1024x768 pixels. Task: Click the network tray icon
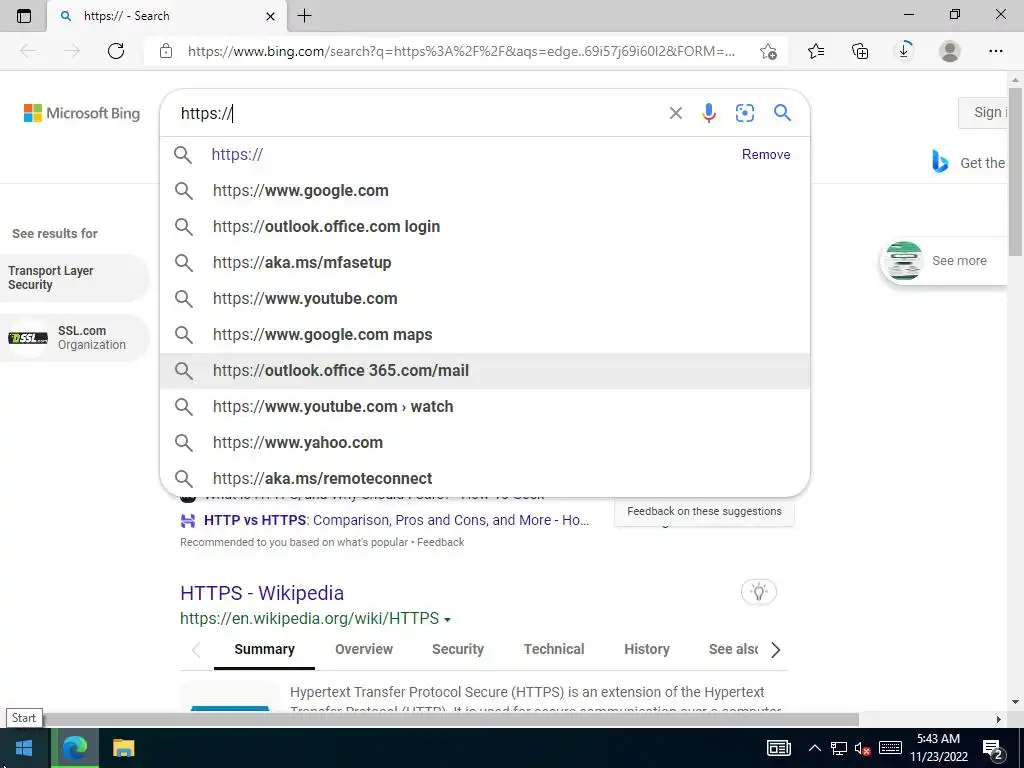coord(839,748)
